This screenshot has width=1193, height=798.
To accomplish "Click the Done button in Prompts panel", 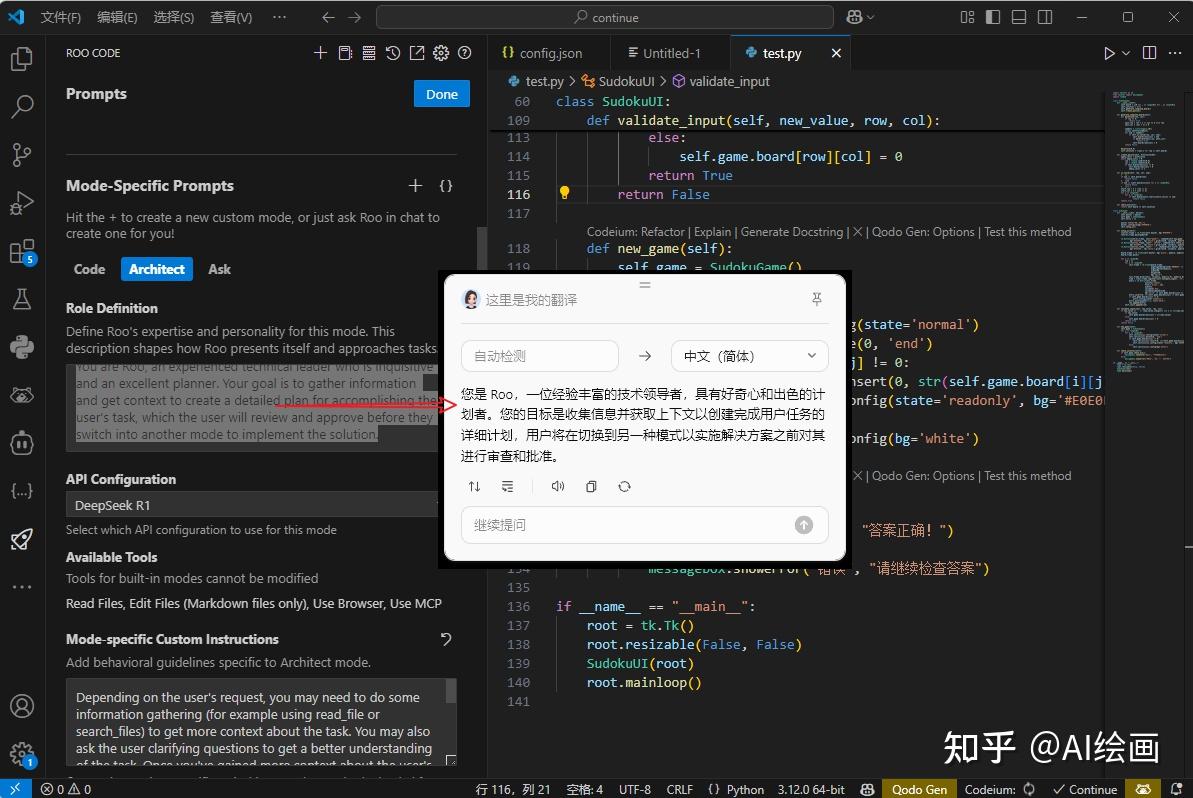I will [441, 93].
